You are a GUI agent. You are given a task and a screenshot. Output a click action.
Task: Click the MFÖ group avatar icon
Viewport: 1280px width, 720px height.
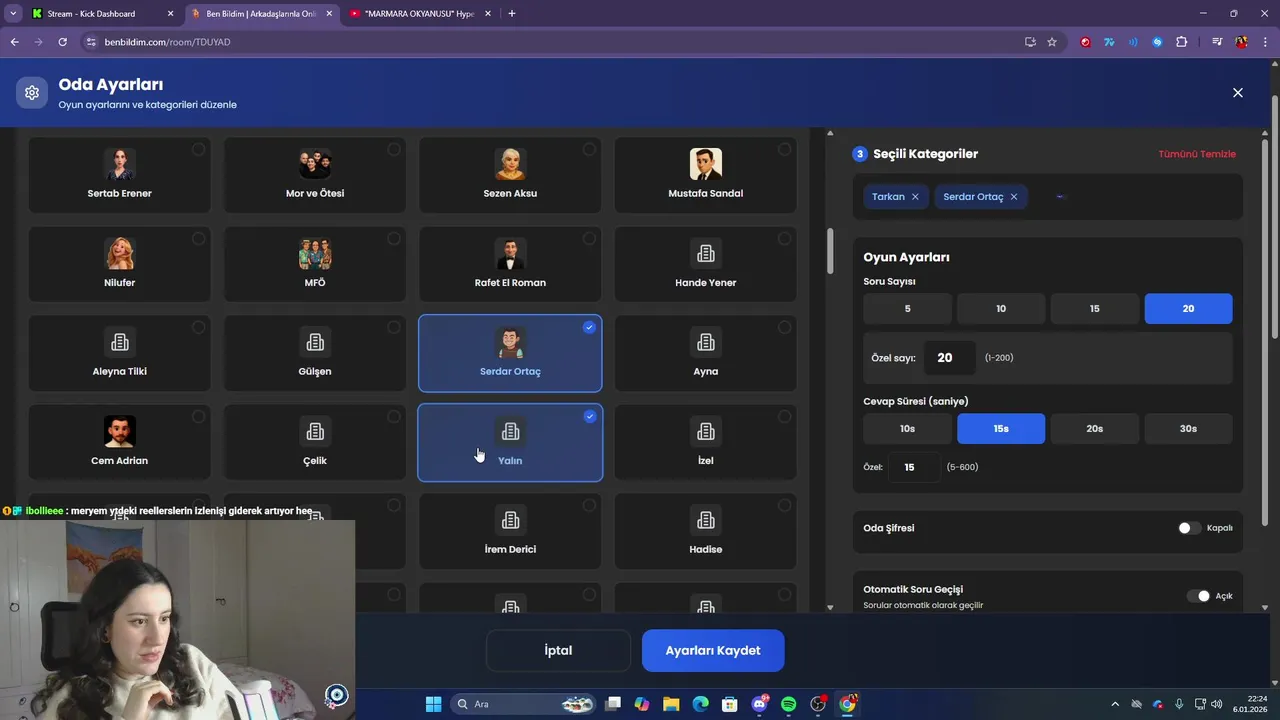tap(315, 253)
